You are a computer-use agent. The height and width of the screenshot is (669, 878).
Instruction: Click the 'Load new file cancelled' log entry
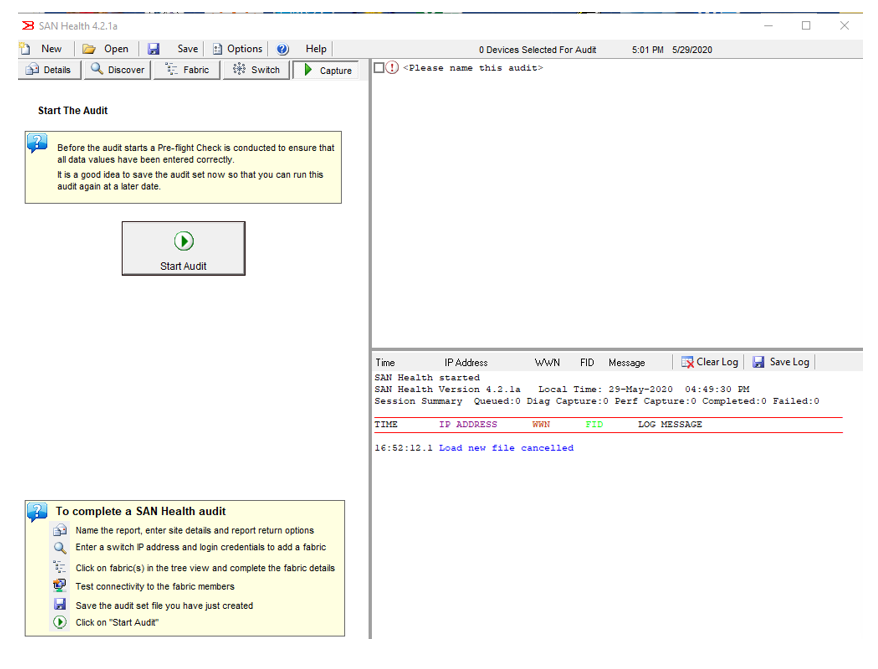505,448
